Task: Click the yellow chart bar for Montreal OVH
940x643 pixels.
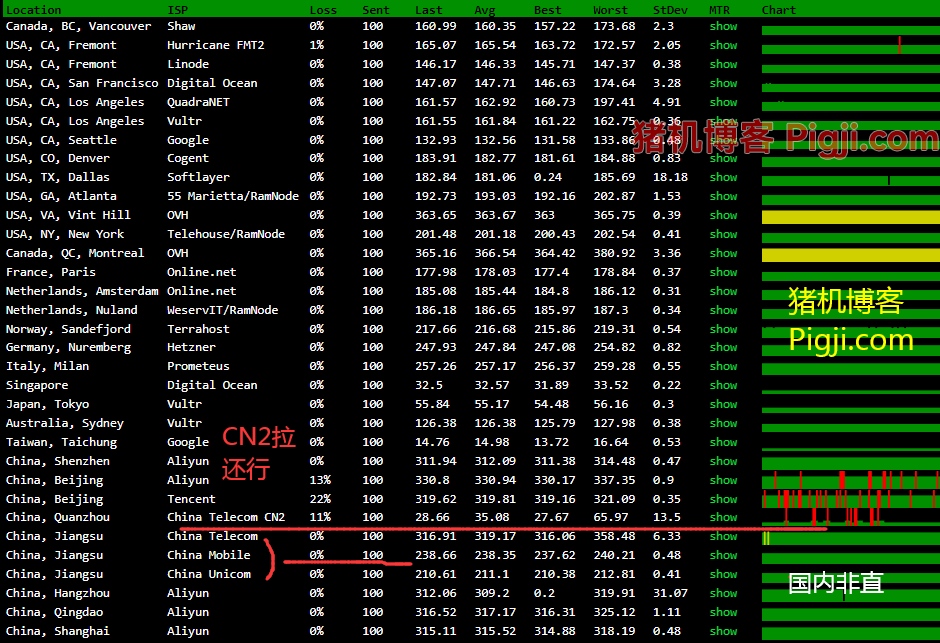Action: tap(851, 255)
